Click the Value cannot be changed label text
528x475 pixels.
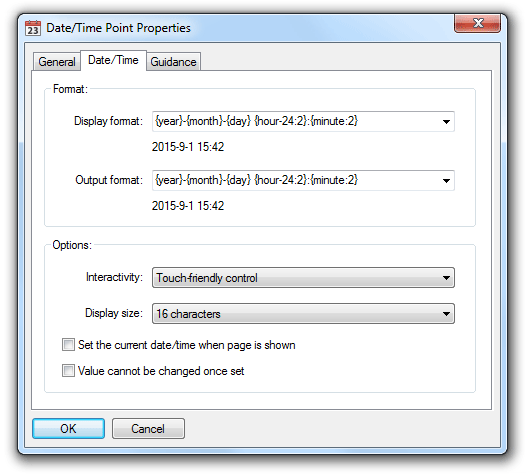click(x=161, y=371)
